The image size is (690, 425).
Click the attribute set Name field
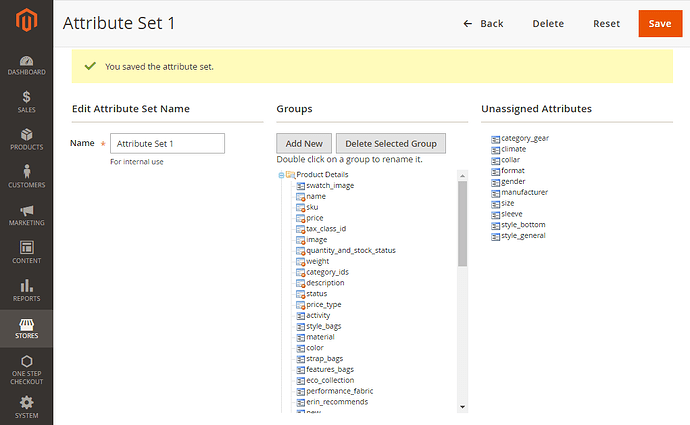pyautogui.click(x=167, y=144)
